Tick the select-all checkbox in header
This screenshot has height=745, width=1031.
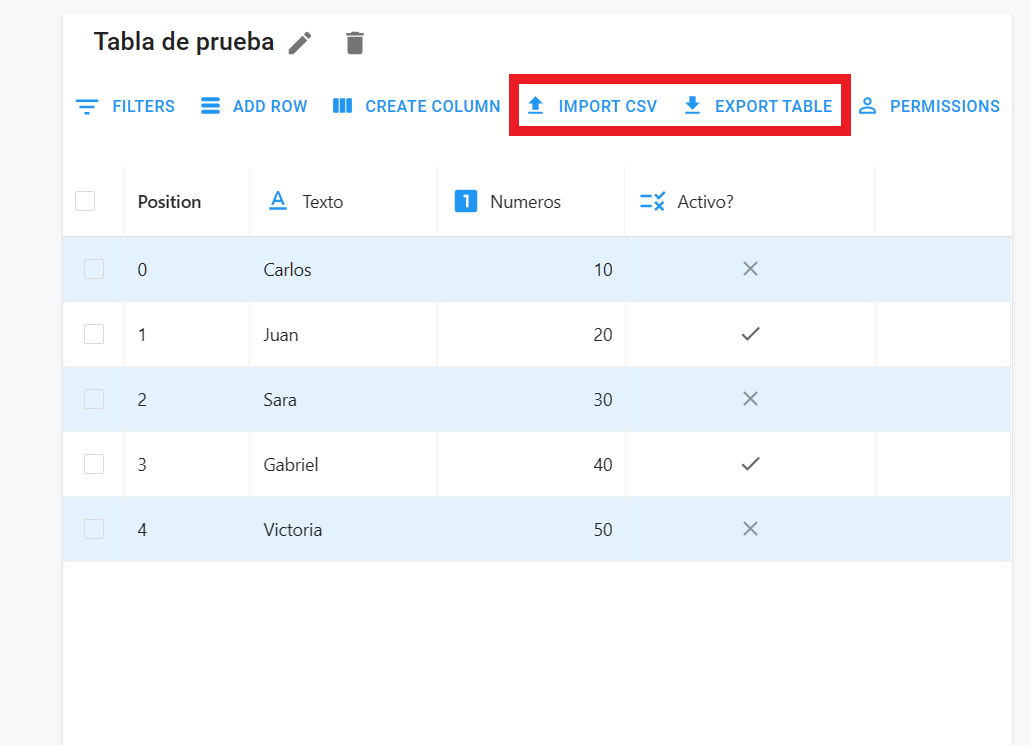[85, 201]
